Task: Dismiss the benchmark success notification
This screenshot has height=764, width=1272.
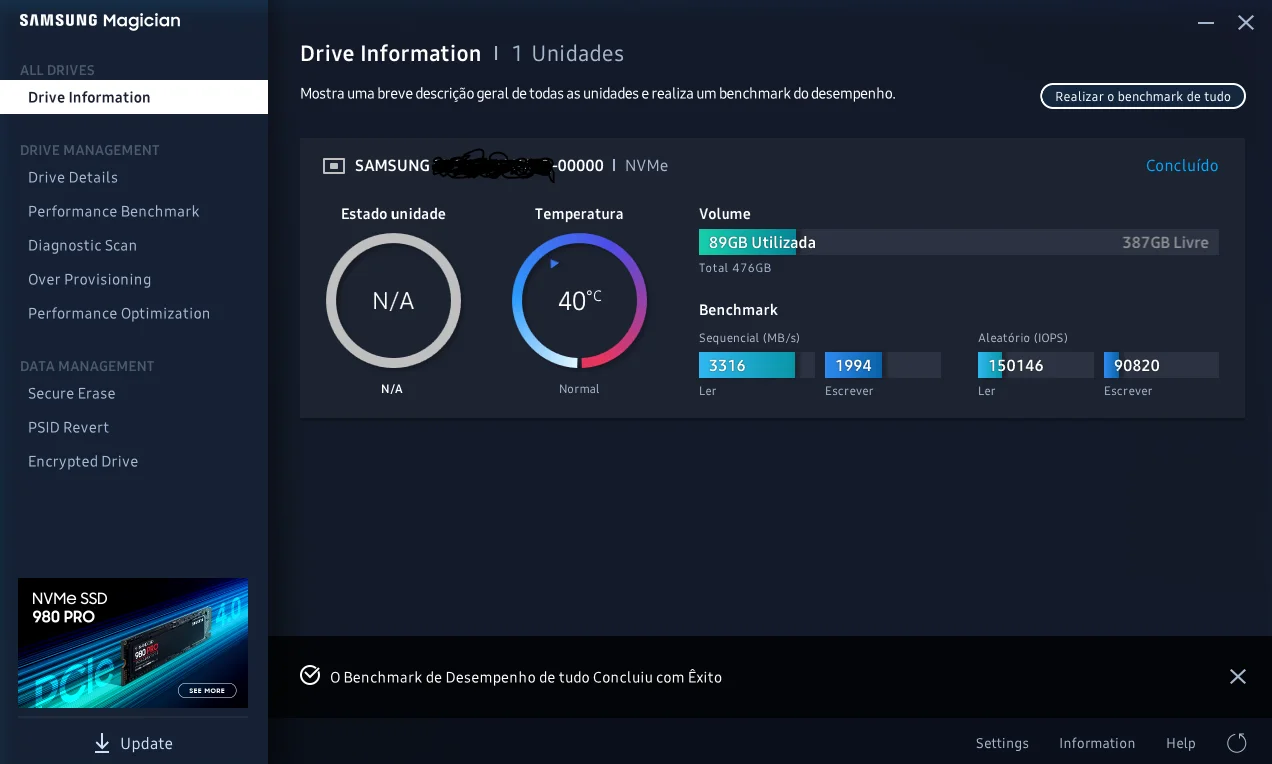Action: tap(1238, 677)
